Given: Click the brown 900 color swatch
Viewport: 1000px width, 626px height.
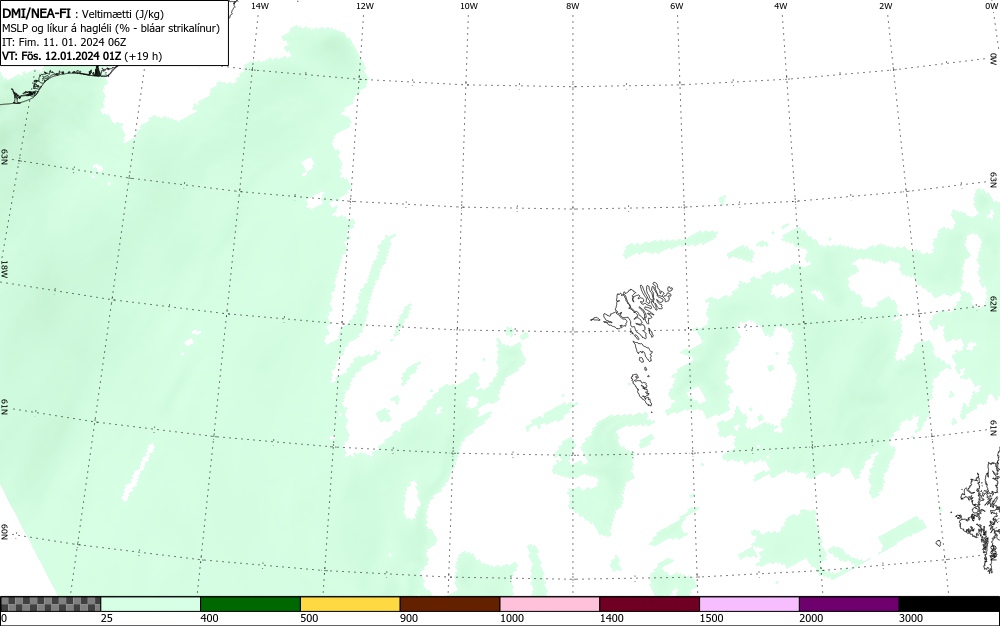Looking at the screenshot, I should [450, 604].
